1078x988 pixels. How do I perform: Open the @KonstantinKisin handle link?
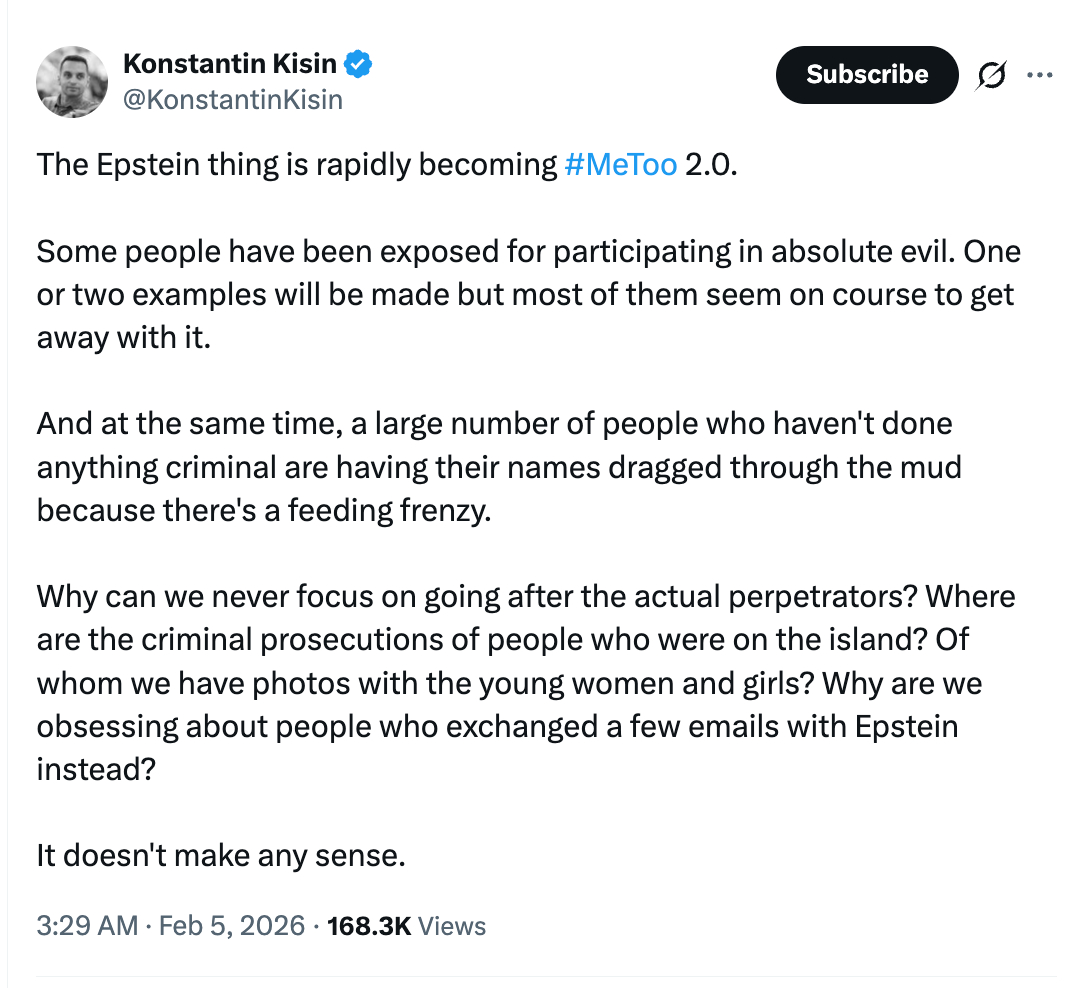[232, 99]
